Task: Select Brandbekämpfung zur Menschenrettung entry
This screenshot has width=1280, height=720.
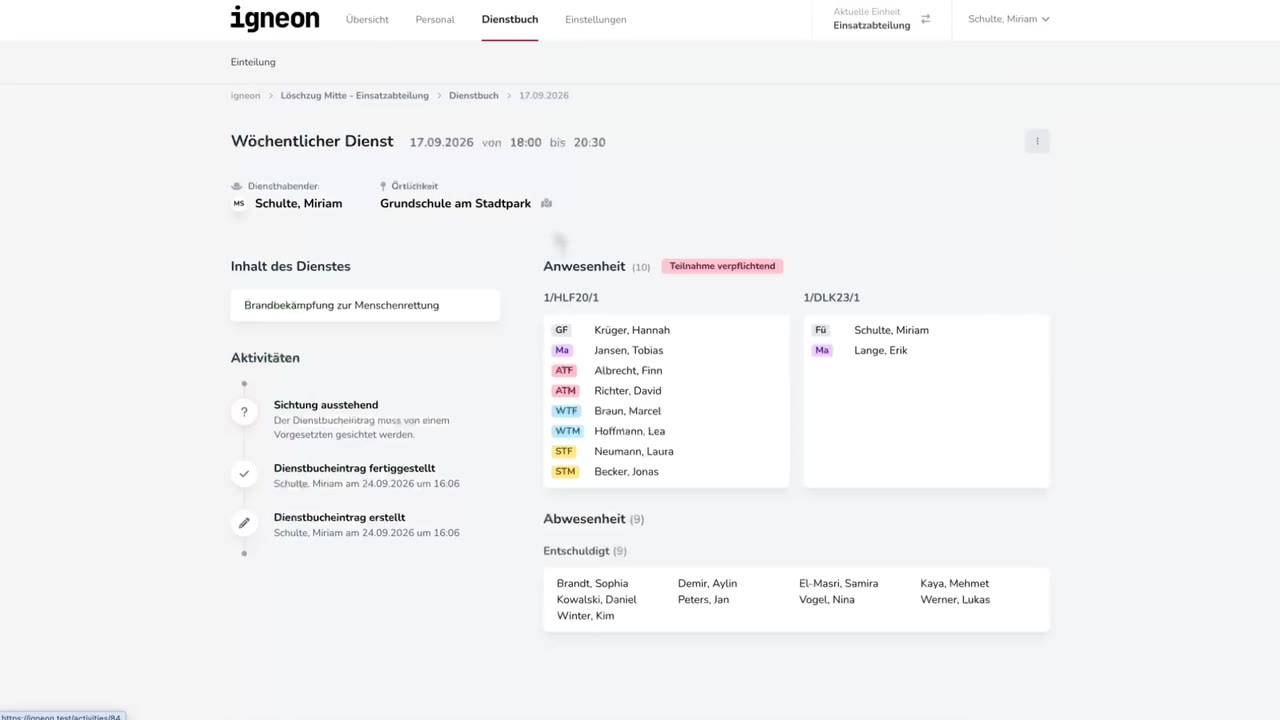Action: pos(365,305)
